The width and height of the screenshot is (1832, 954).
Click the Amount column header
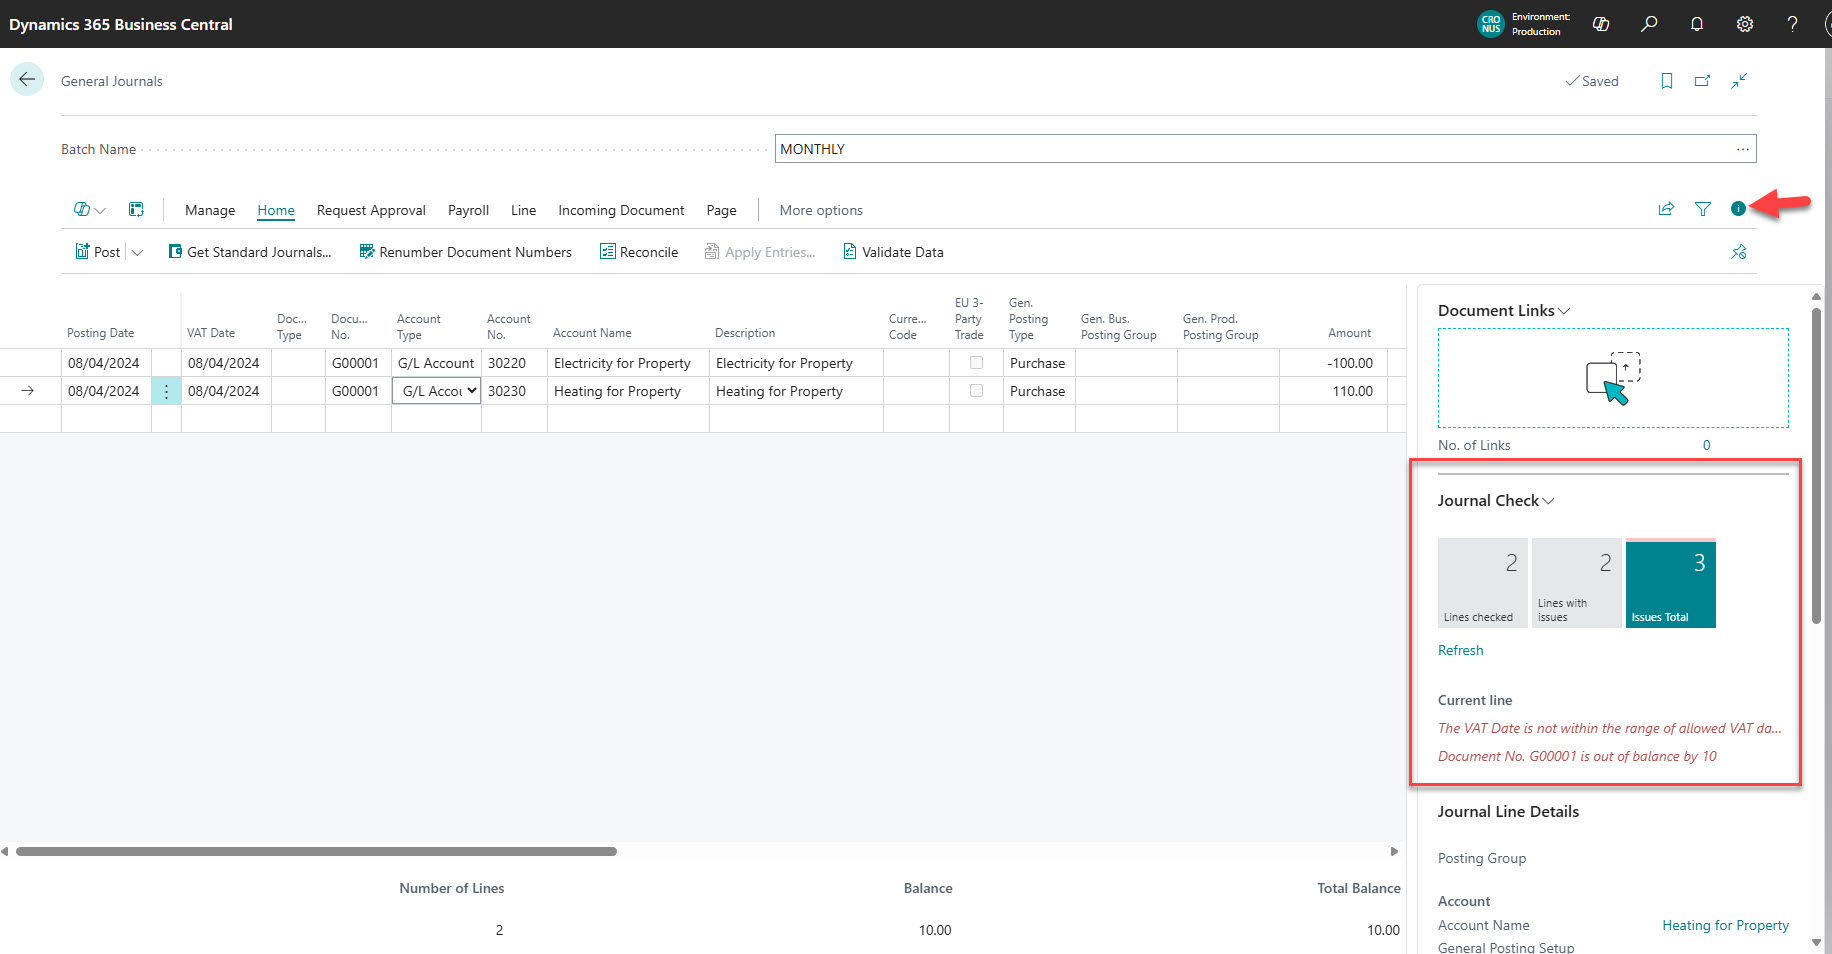tap(1349, 333)
